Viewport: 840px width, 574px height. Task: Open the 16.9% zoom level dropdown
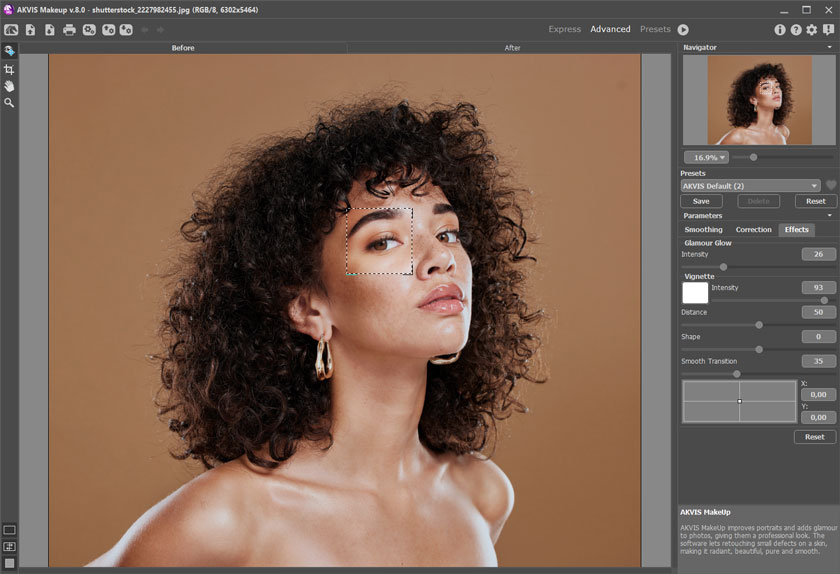(706, 158)
